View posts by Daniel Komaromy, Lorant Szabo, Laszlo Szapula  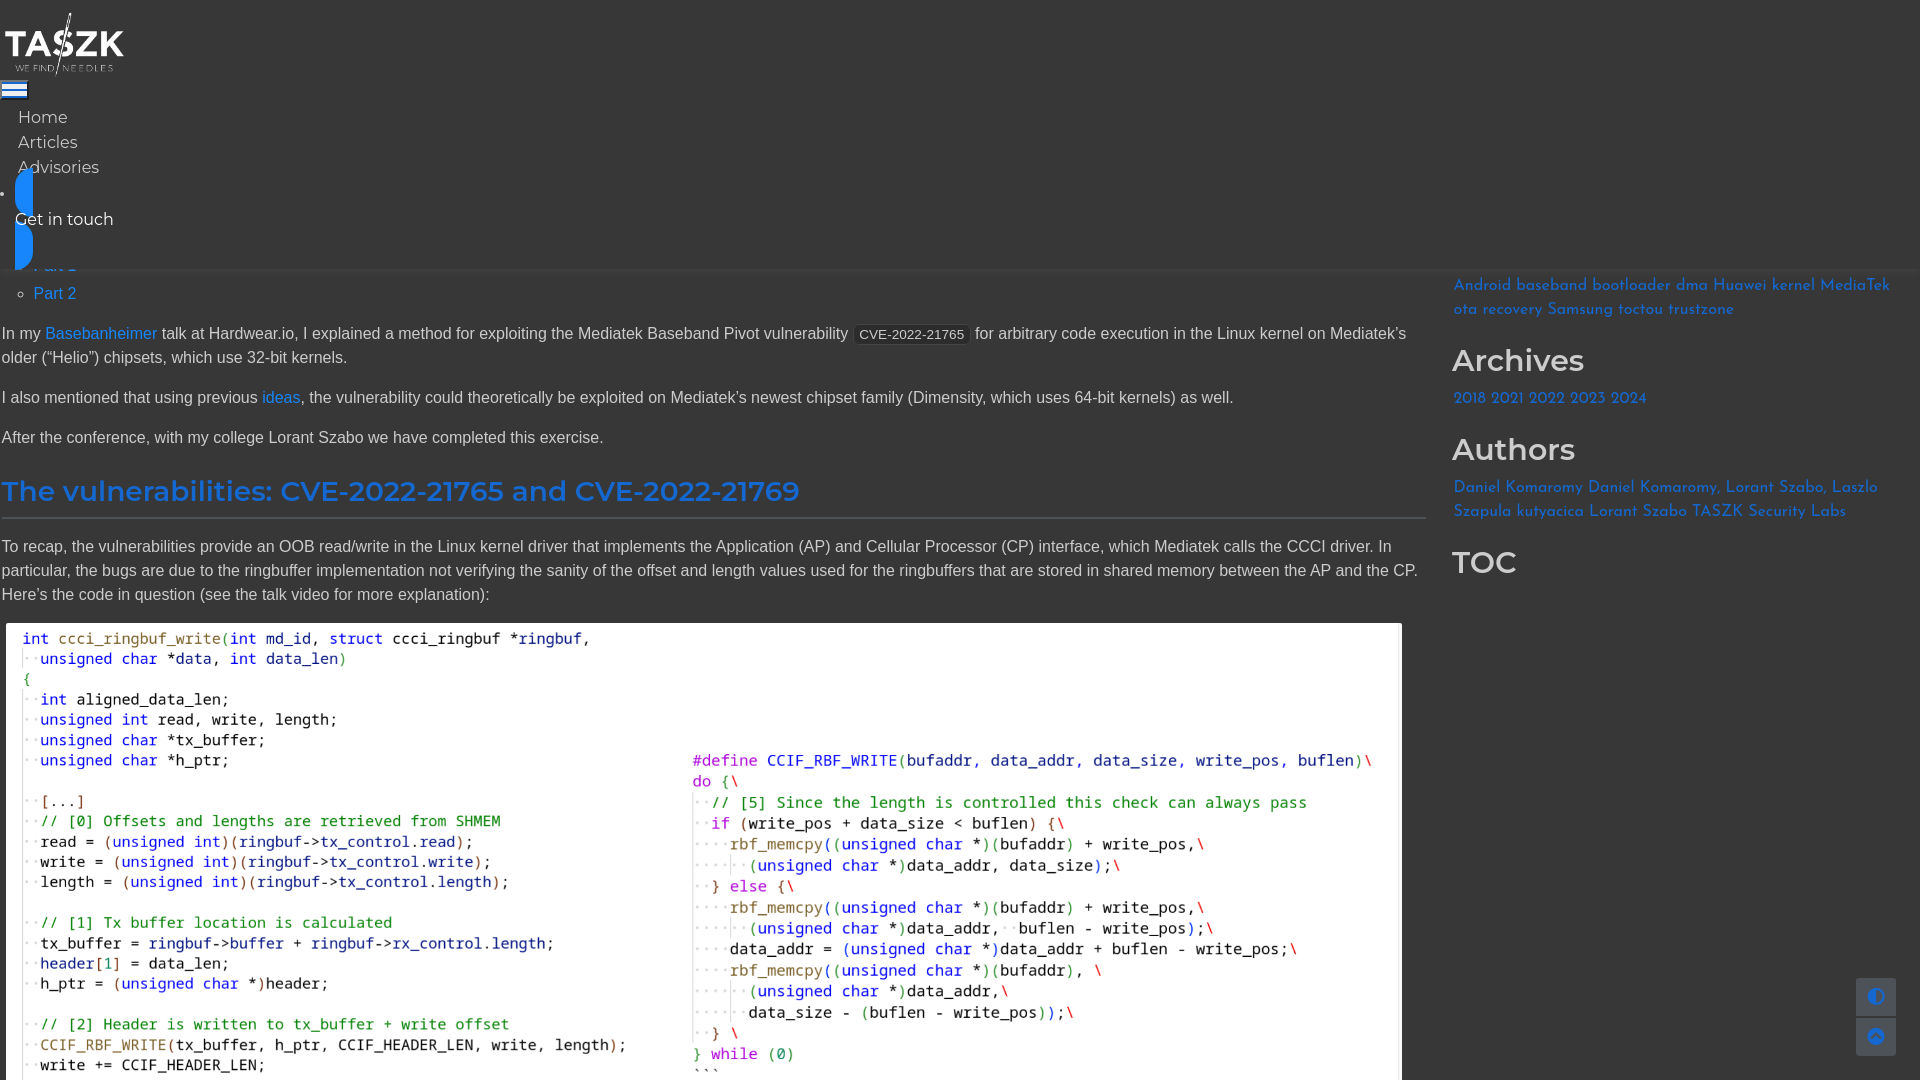pos(1665,500)
